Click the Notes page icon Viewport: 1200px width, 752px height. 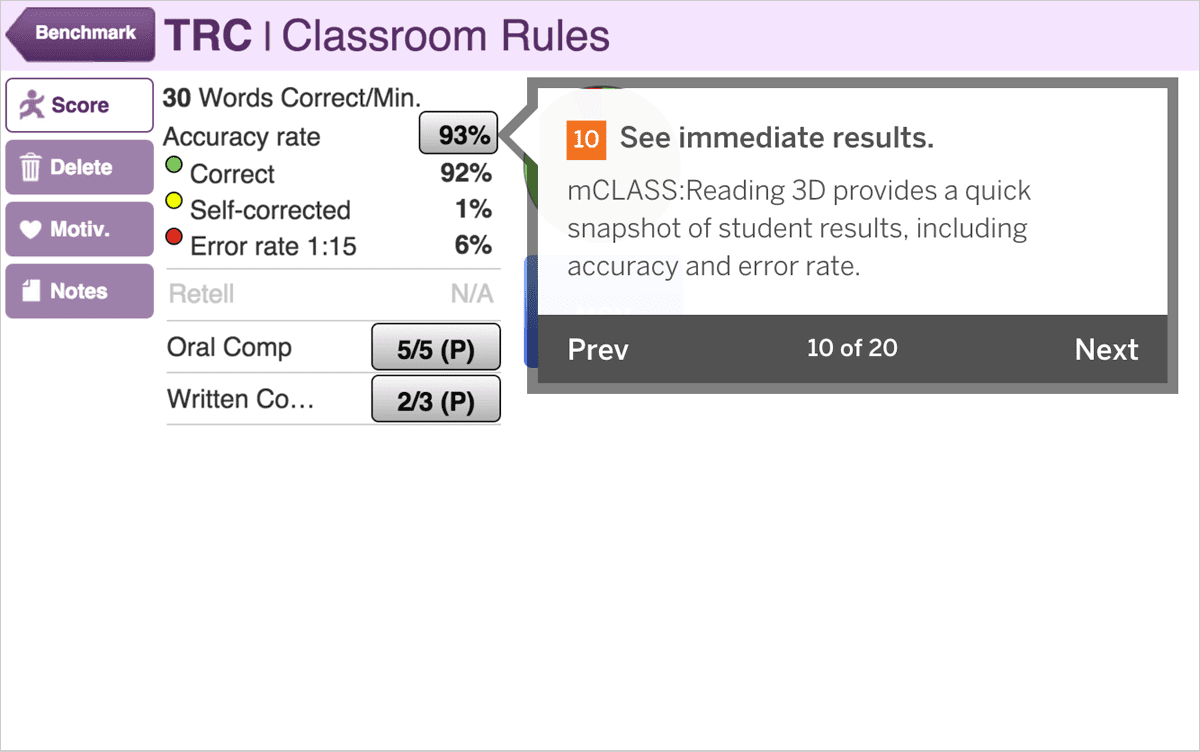click(31, 291)
